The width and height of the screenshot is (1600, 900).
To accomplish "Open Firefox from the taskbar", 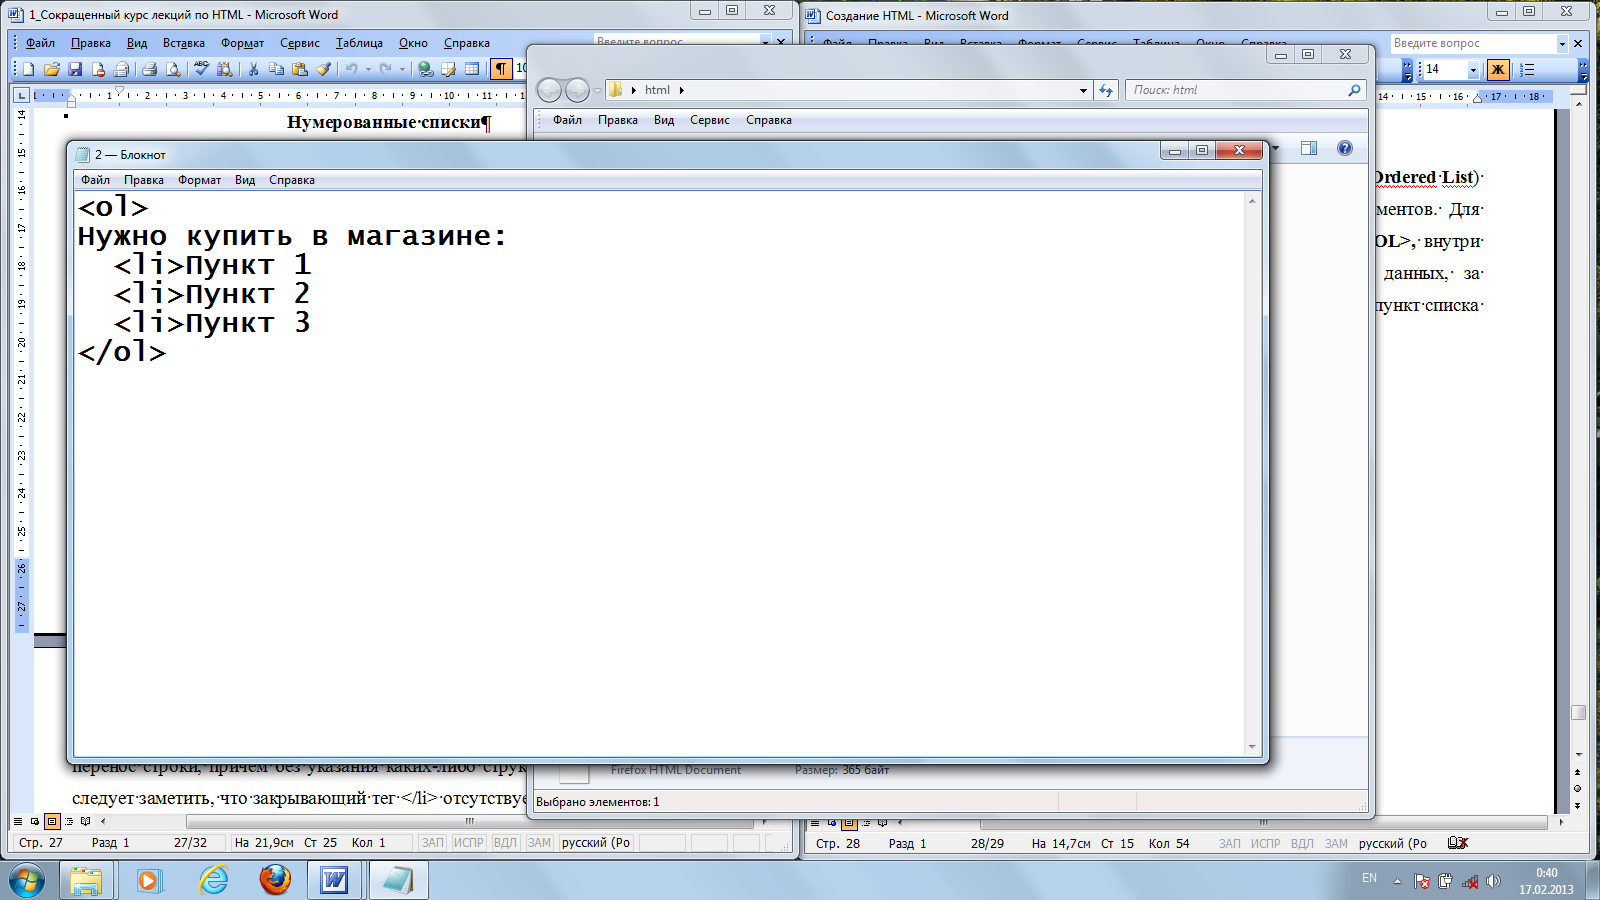I will point(275,880).
